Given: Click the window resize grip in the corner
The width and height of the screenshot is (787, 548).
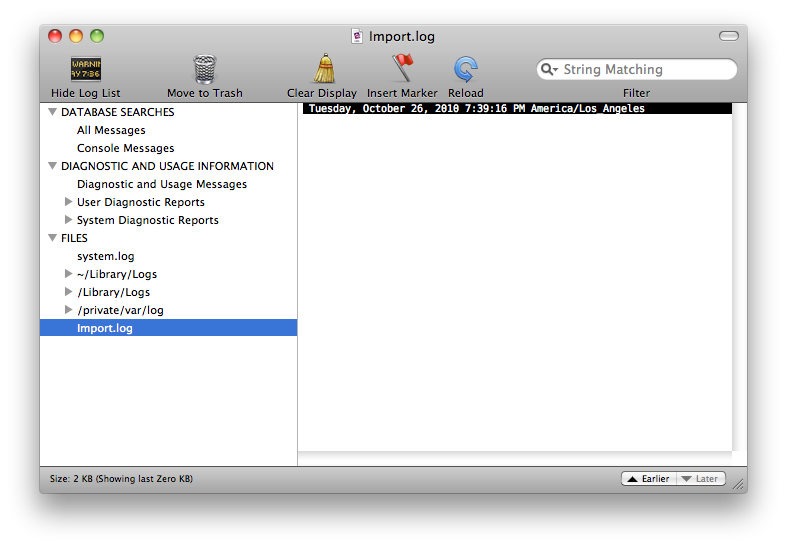Looking at the screenshot, I should [738, 484].
